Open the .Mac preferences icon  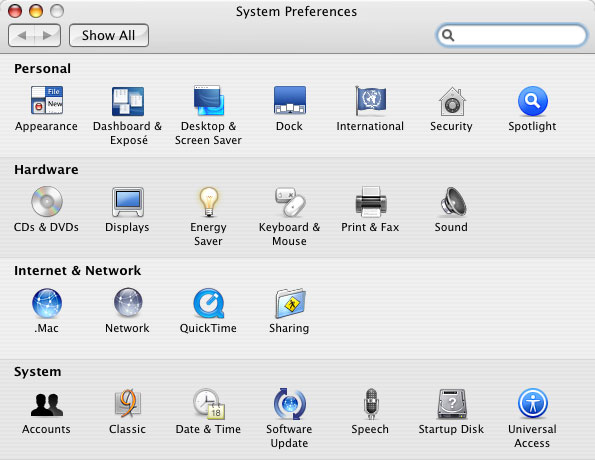(x=47, y=303)
